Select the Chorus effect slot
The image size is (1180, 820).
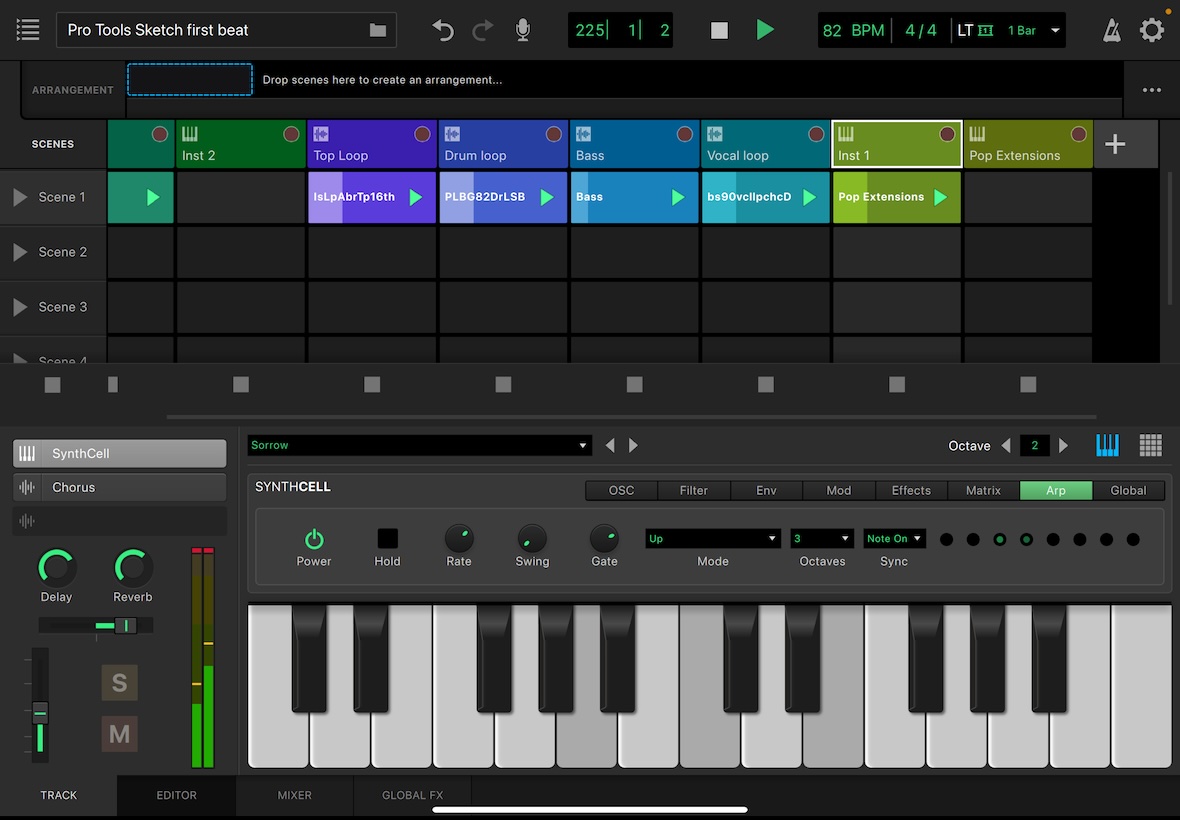[120, 487]
